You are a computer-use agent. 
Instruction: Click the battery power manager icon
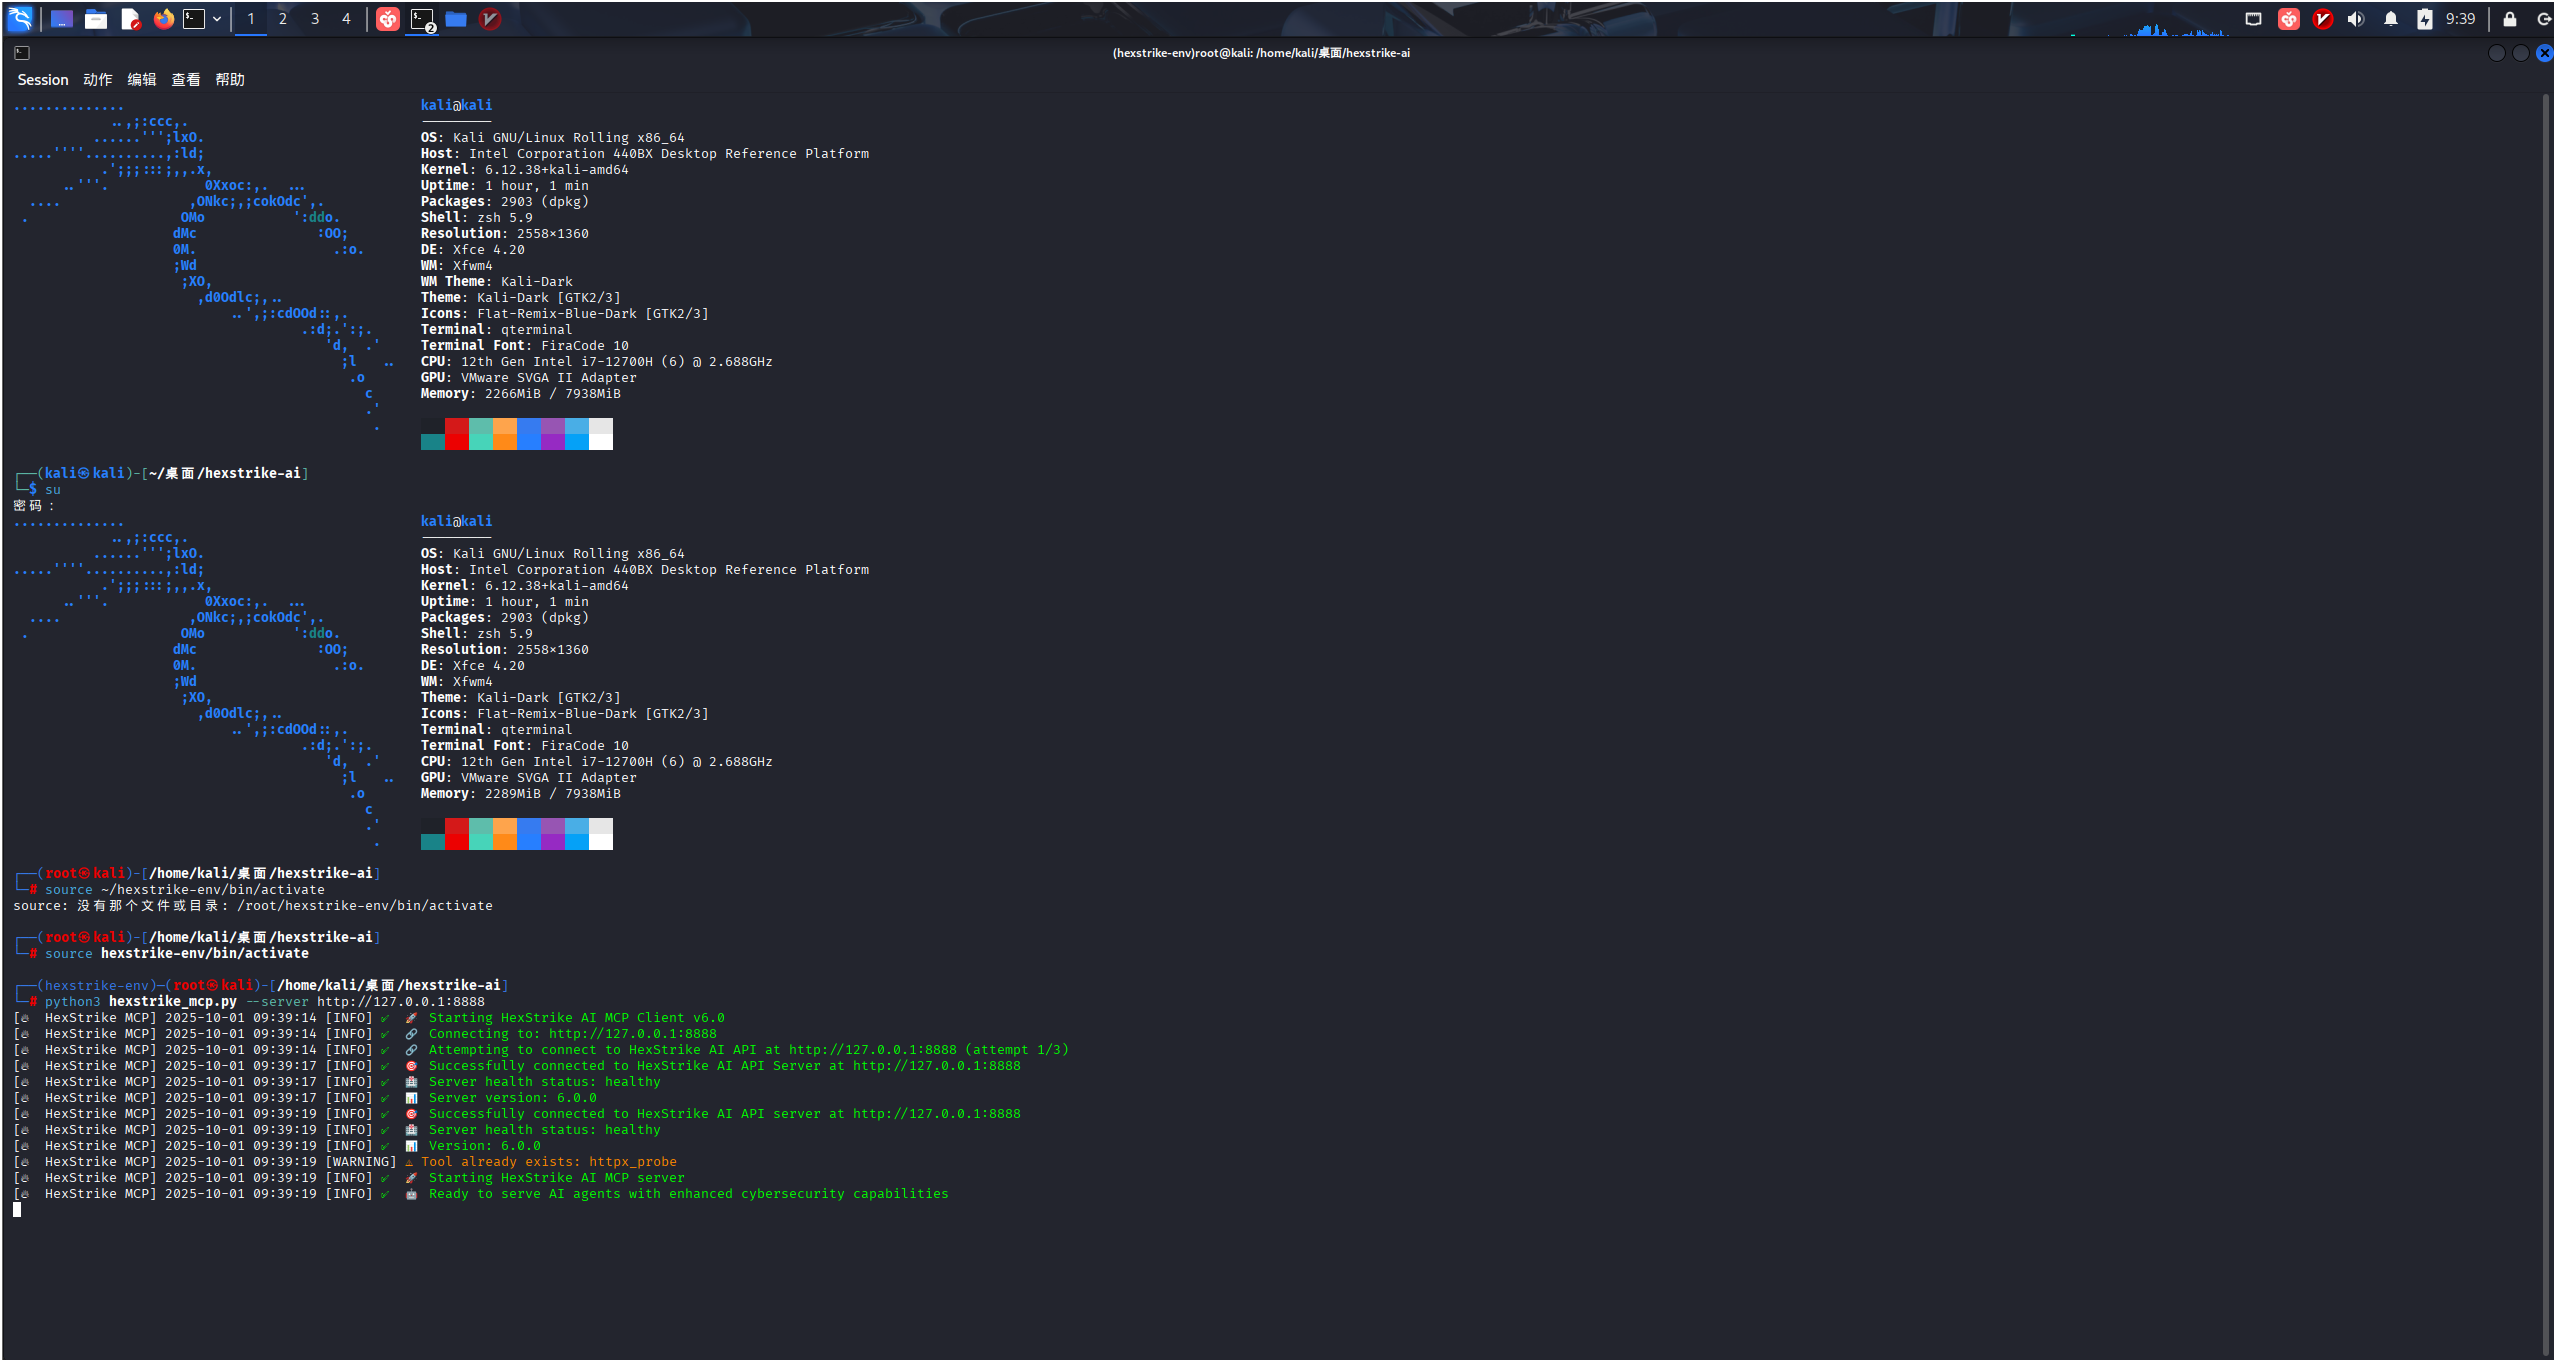coord(2424,19)
